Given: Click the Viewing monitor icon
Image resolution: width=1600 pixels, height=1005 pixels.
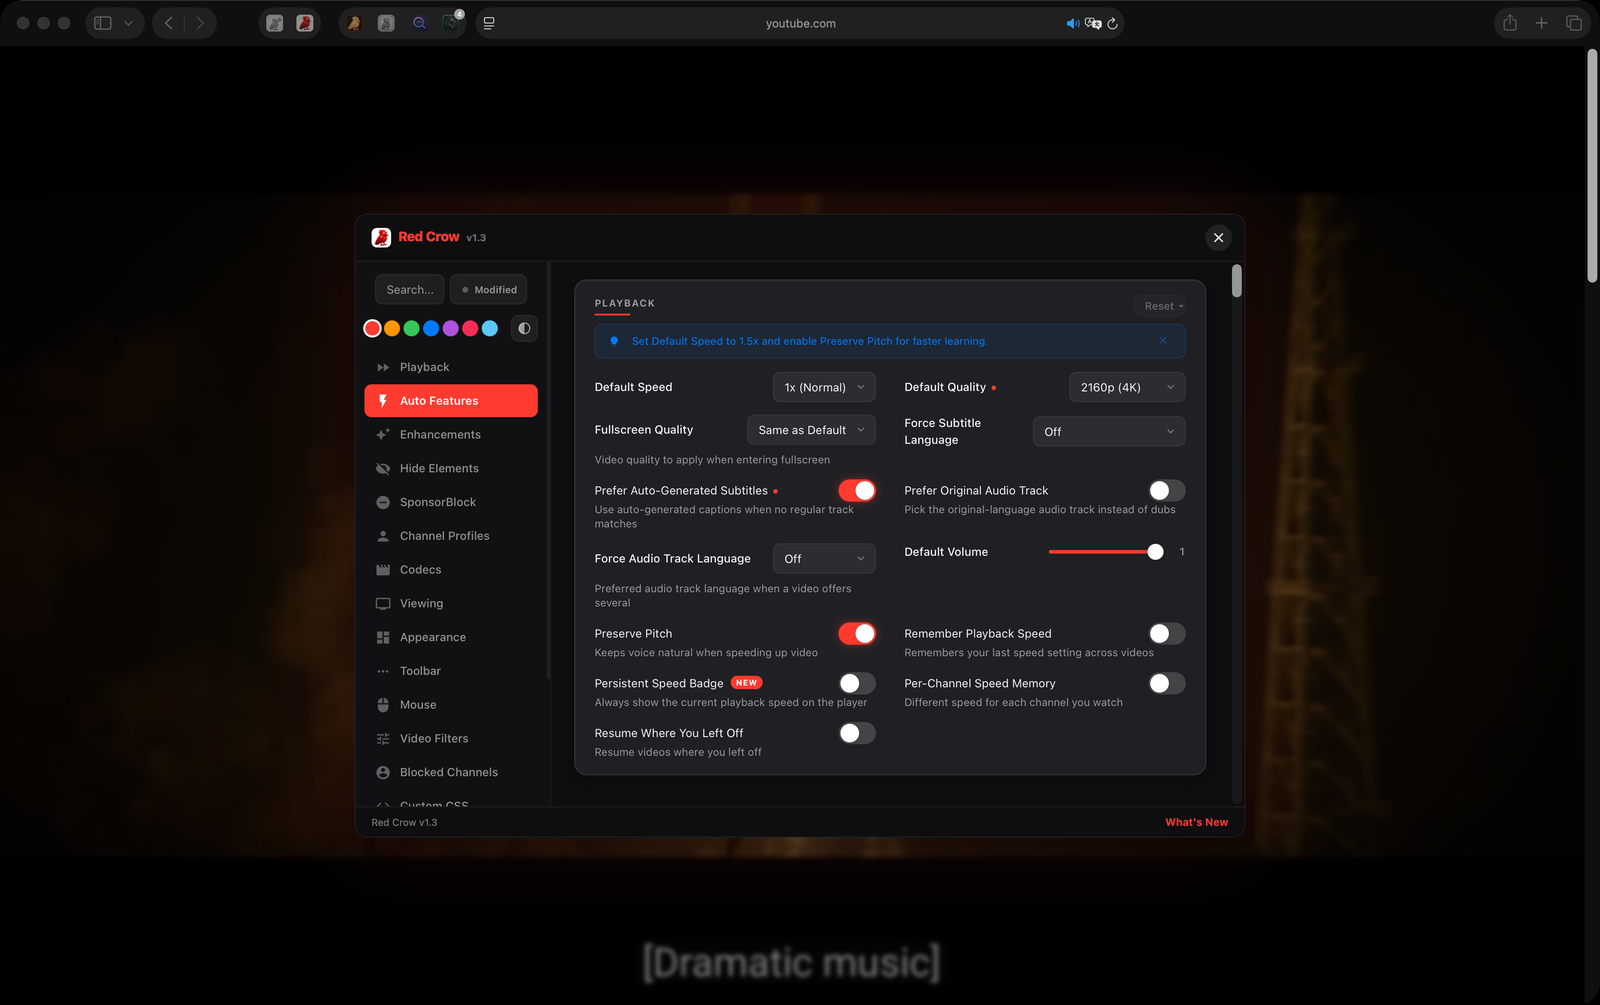Looking at the screenshot, I should 383,604.
